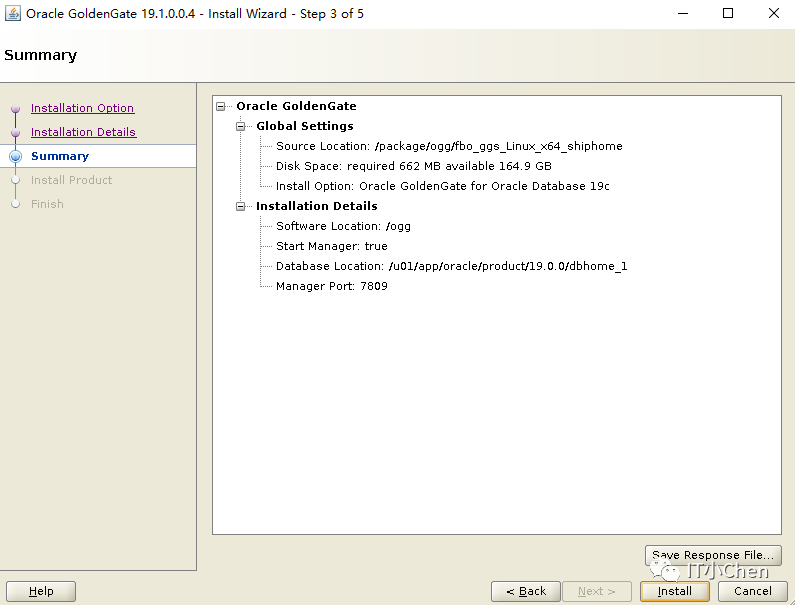This screenshot has width=795, height=605.
Task: Select the Manager Port: 7809 row
Action: (x=332, y=286)
